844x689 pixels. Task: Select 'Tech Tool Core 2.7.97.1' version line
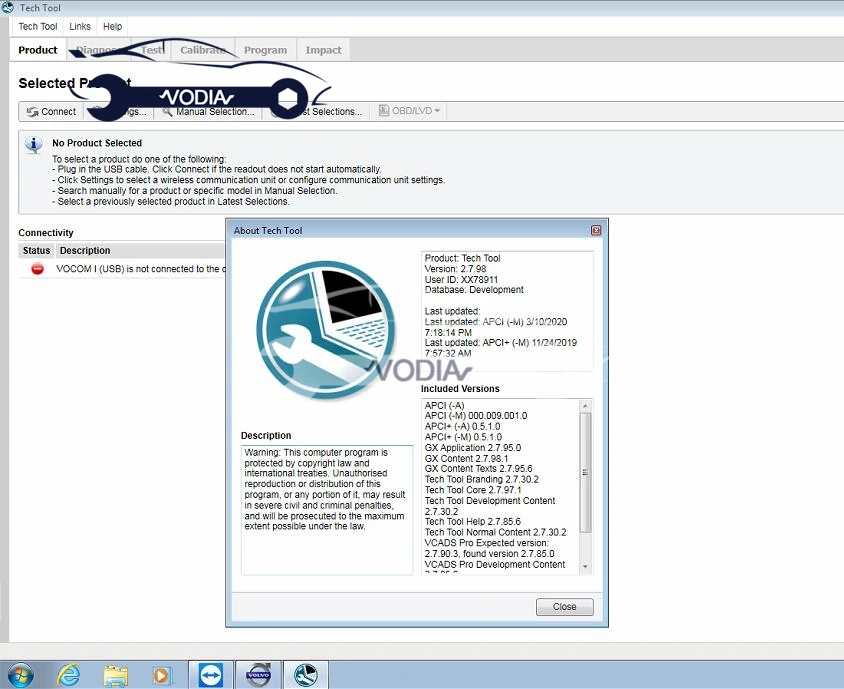tap(473, 490)
